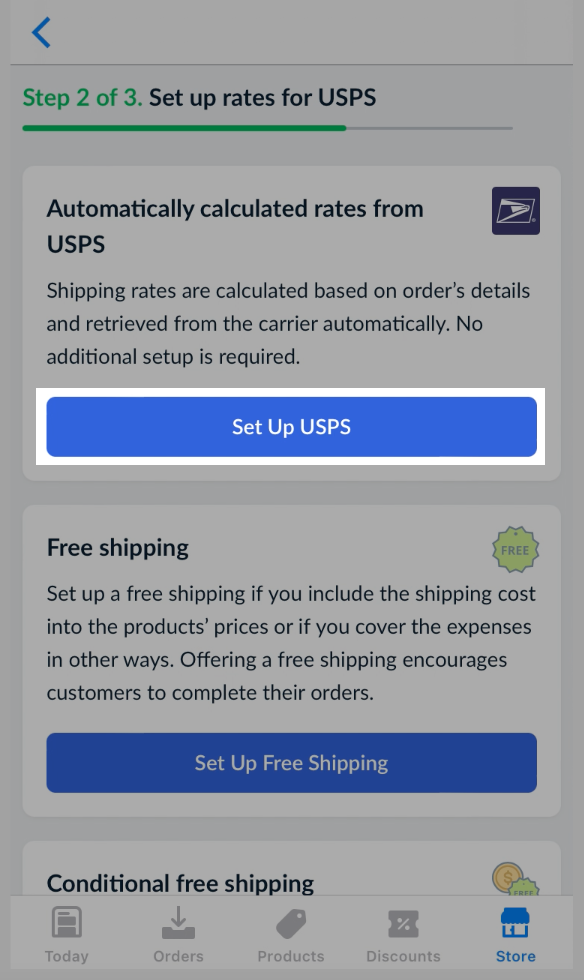
Task: Tap the green step progress bar
Action: tap(184, 128)
